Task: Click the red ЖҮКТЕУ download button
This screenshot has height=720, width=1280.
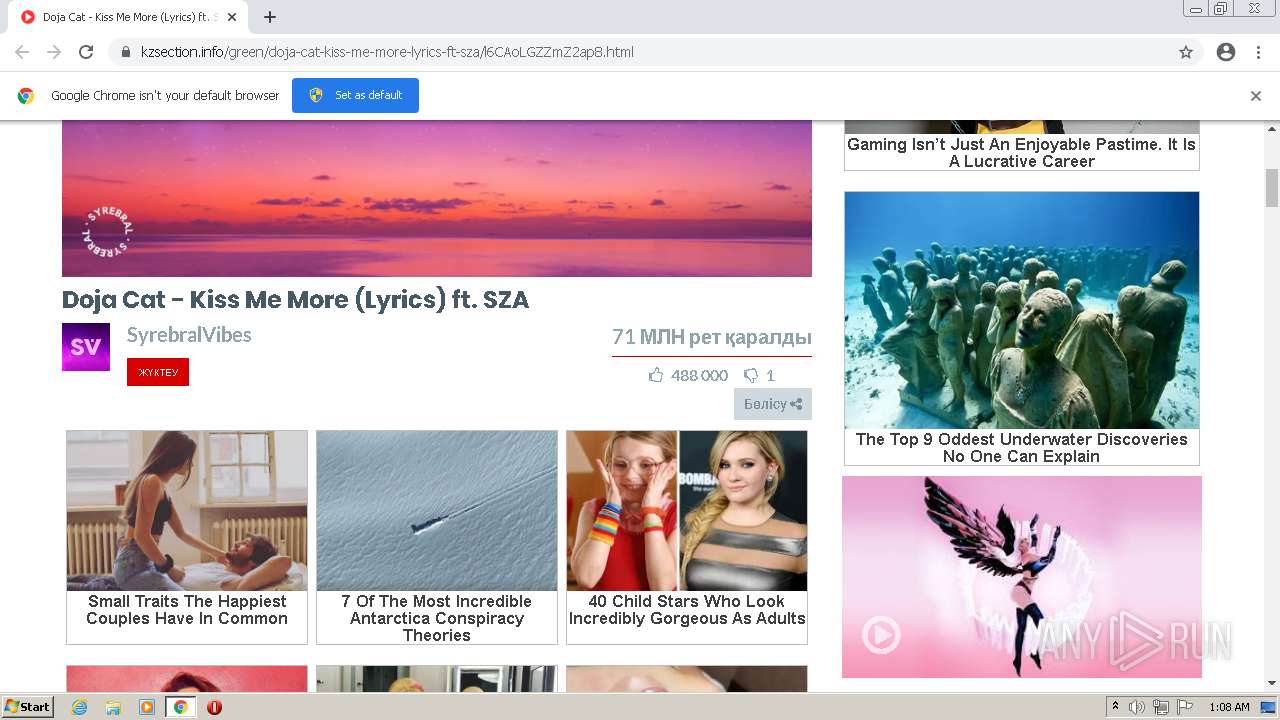Action: click(158, 372)
